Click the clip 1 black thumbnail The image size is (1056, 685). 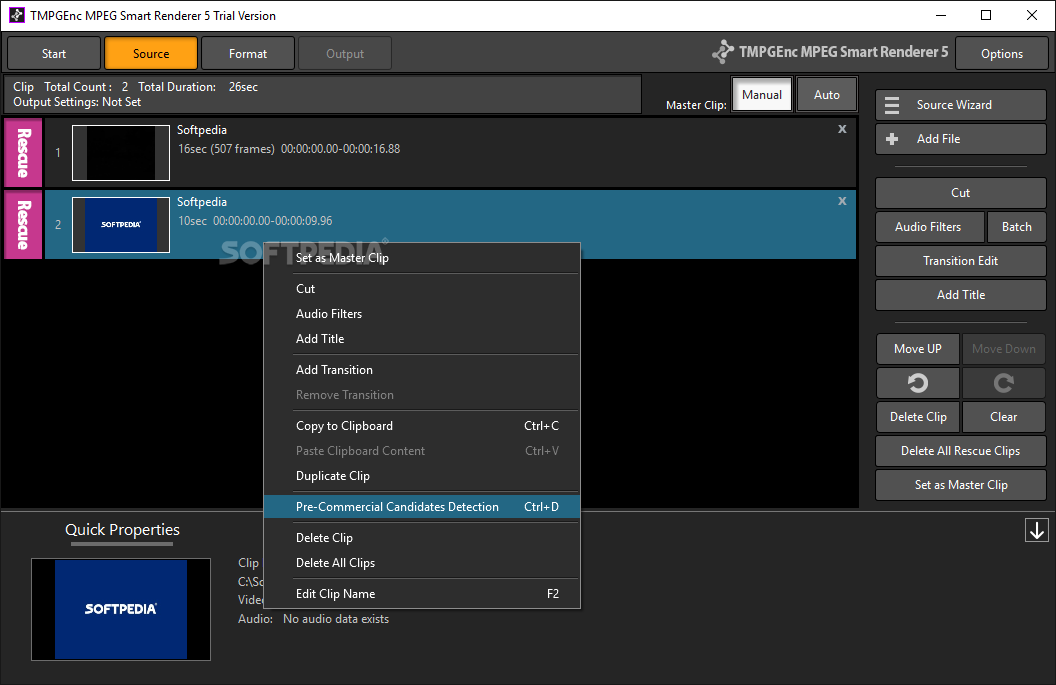[x=121, y=153]
